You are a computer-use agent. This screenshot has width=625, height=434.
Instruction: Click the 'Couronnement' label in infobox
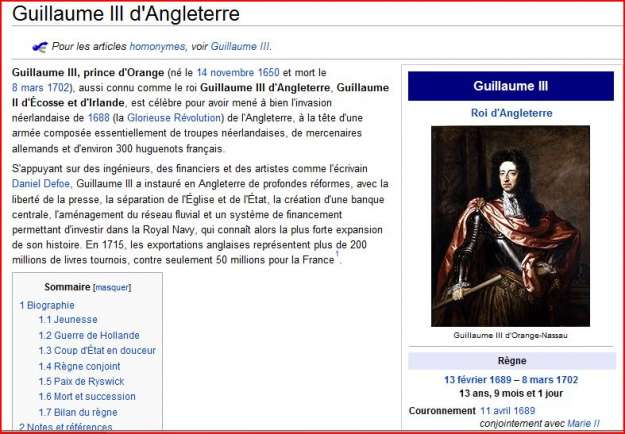(442, 411)
